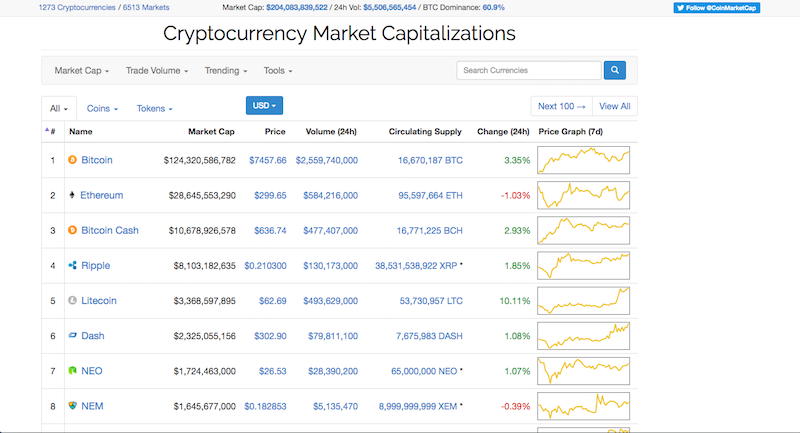Click the View All button
The image size is (800, 433).
pyautogui.click(x=615, y=106)
